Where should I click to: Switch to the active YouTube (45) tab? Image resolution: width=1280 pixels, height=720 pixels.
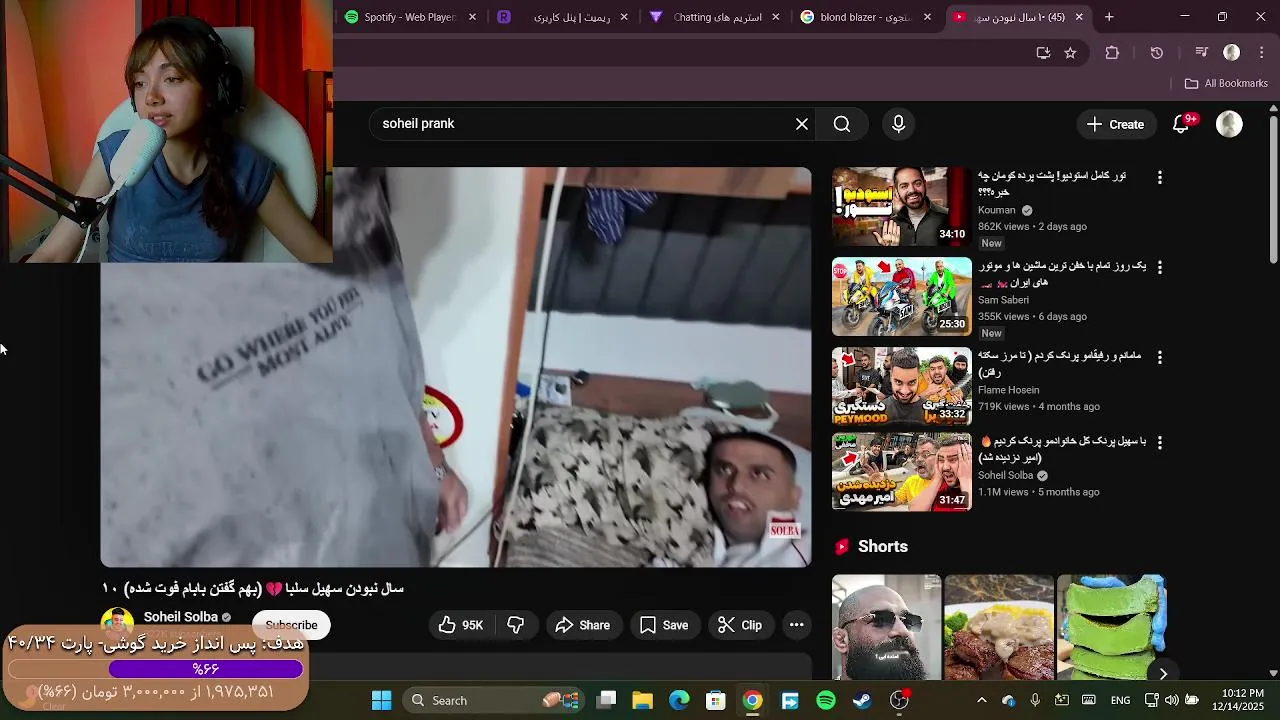1017,17
